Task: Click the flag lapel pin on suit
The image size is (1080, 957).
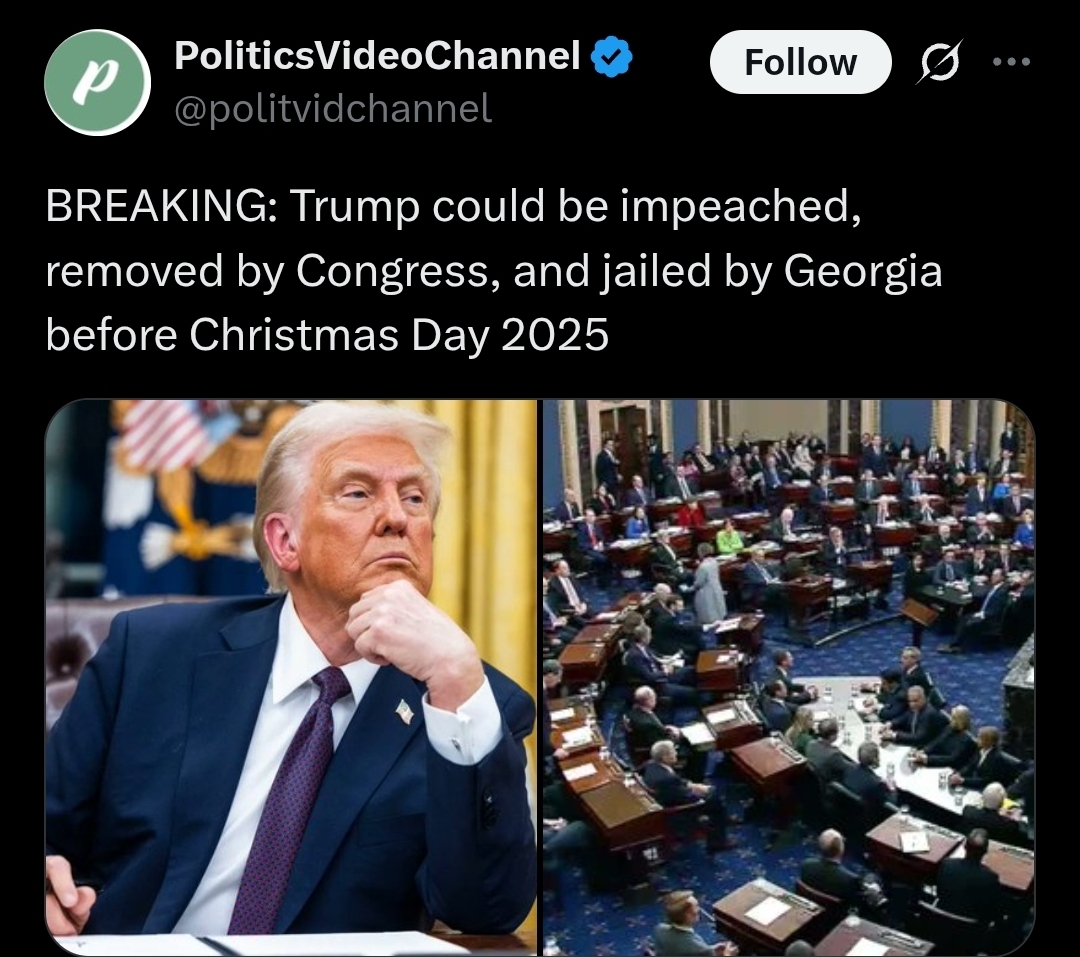Action: (404, 712)
